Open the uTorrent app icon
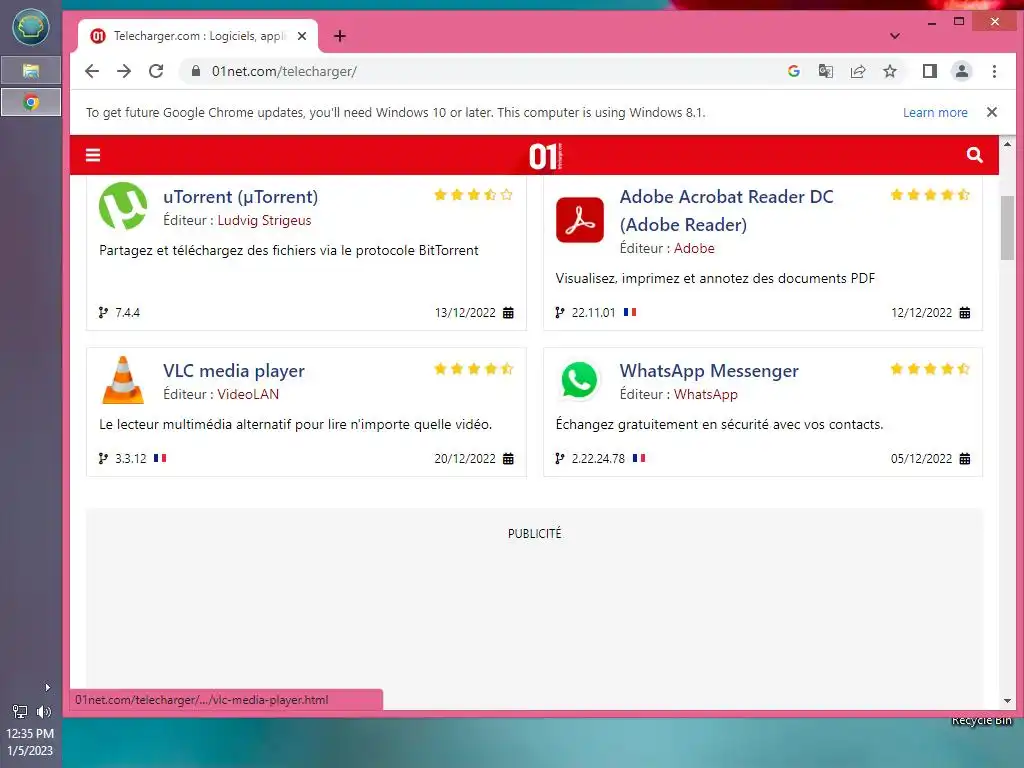Screen dimensions: 1024x768 (x=123, y=206)
